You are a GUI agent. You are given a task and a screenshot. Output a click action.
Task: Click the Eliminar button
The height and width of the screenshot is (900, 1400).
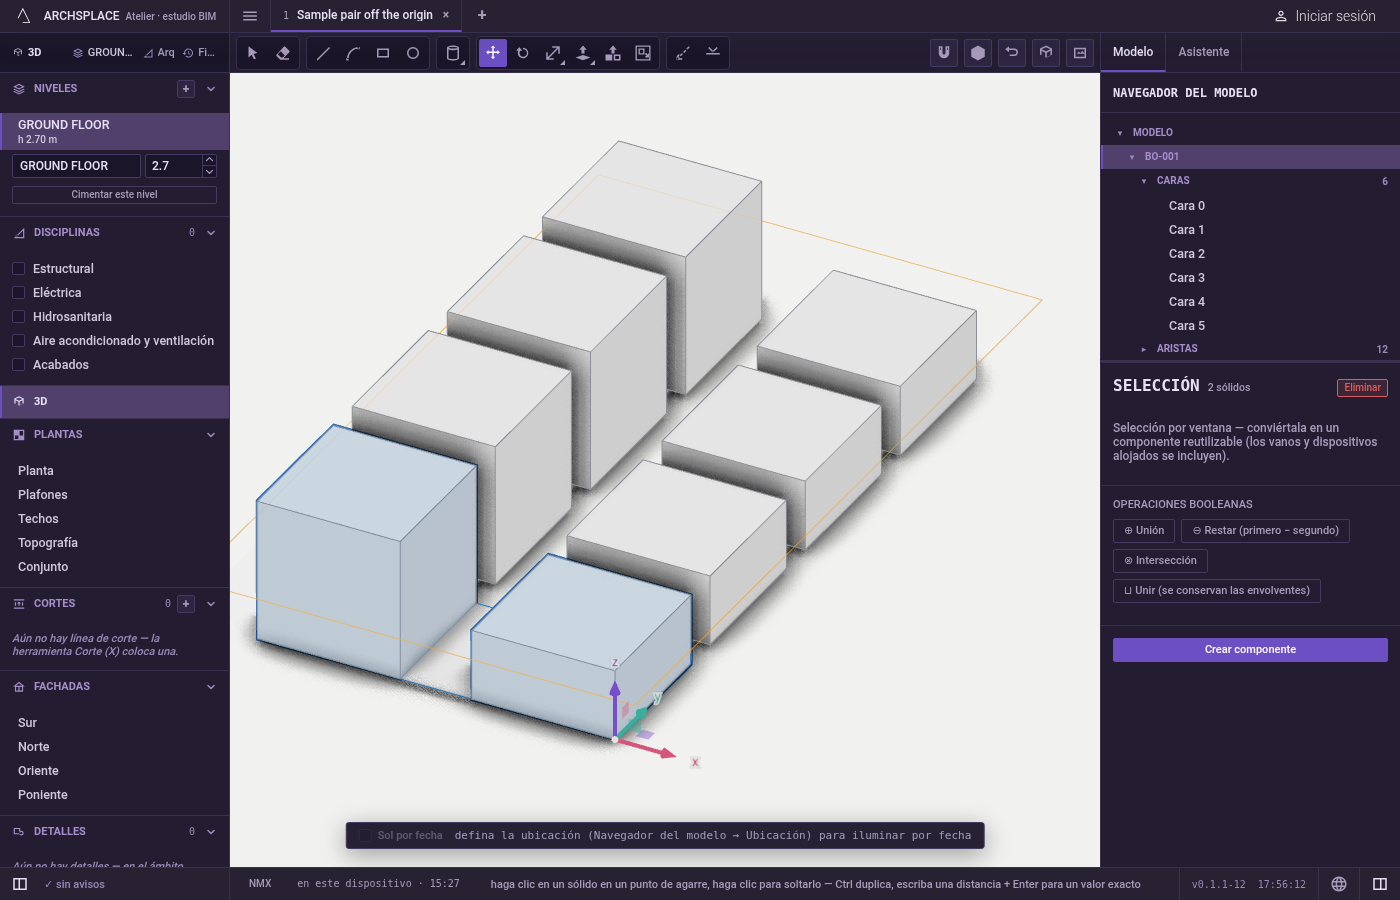coord(1362,388)
